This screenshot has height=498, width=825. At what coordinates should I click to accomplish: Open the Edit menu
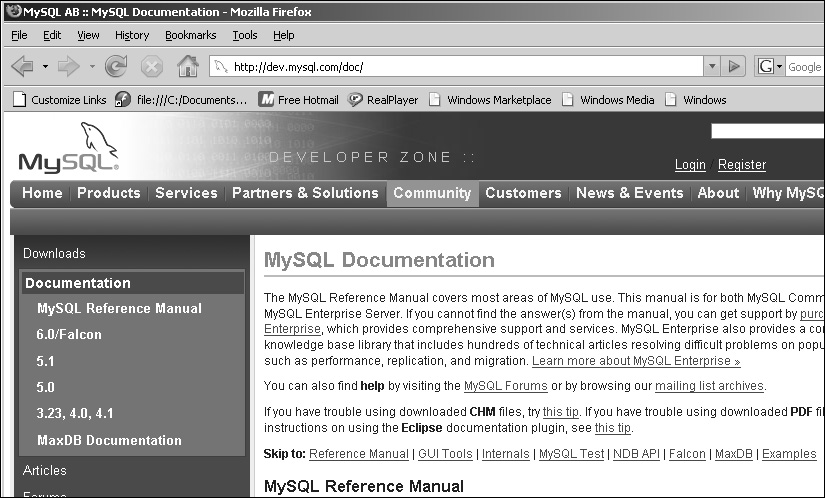(x=52, y=35)
